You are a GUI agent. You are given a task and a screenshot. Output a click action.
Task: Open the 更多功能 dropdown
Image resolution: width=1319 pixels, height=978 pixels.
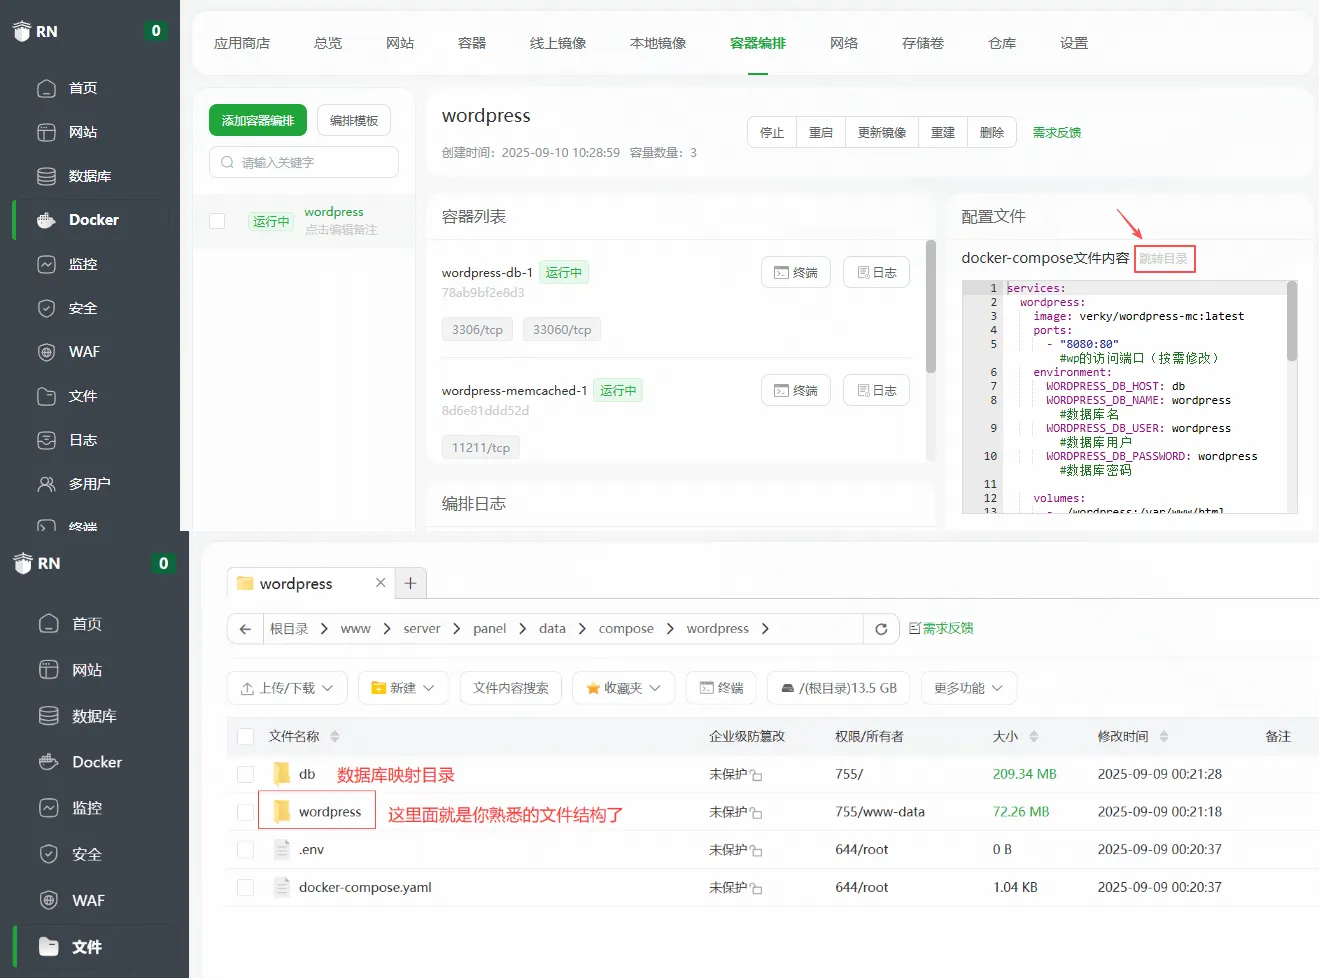pos(969,688)
